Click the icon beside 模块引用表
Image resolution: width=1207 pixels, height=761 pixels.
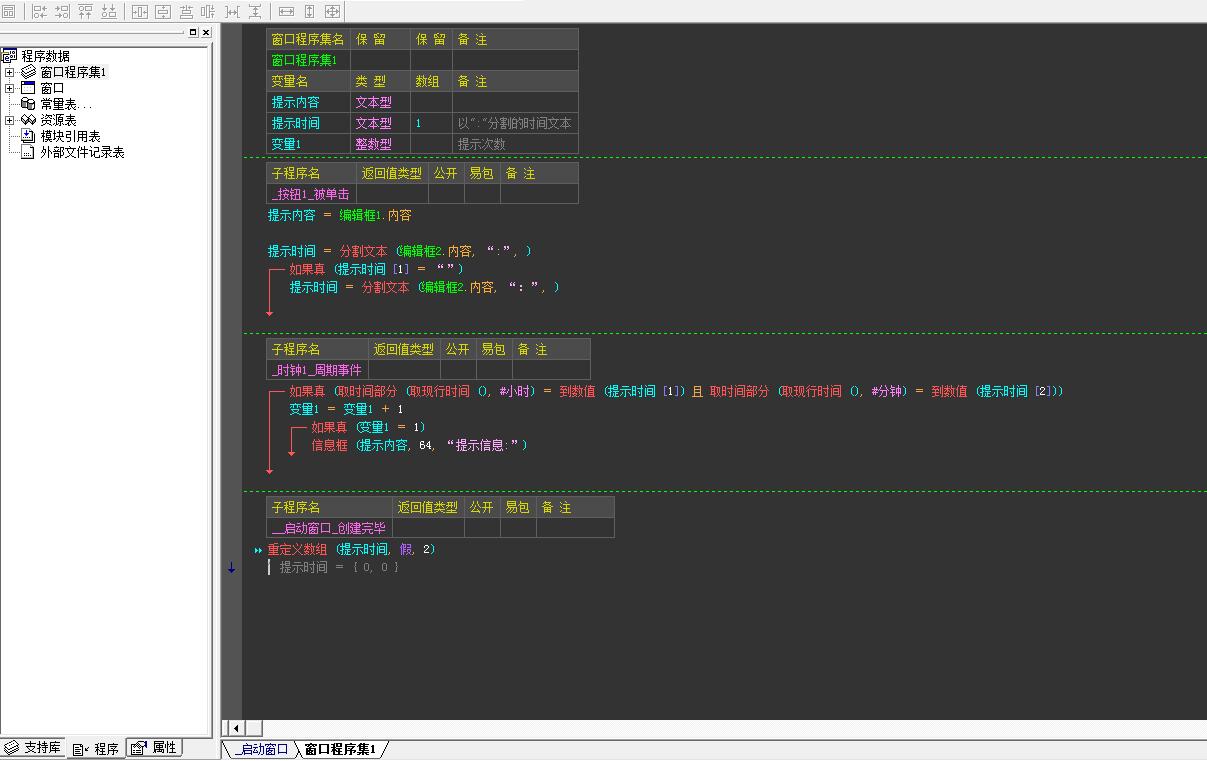(x=28, y=136)
